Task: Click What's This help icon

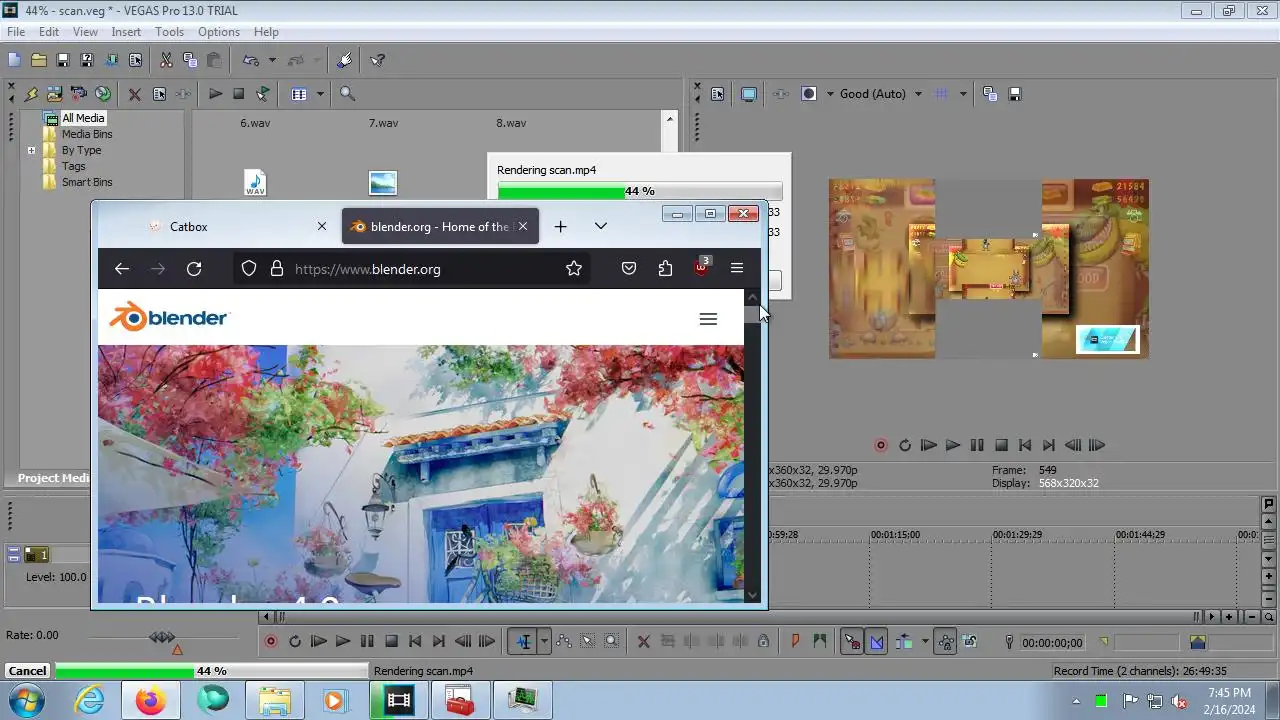Action: click(377, 60)
